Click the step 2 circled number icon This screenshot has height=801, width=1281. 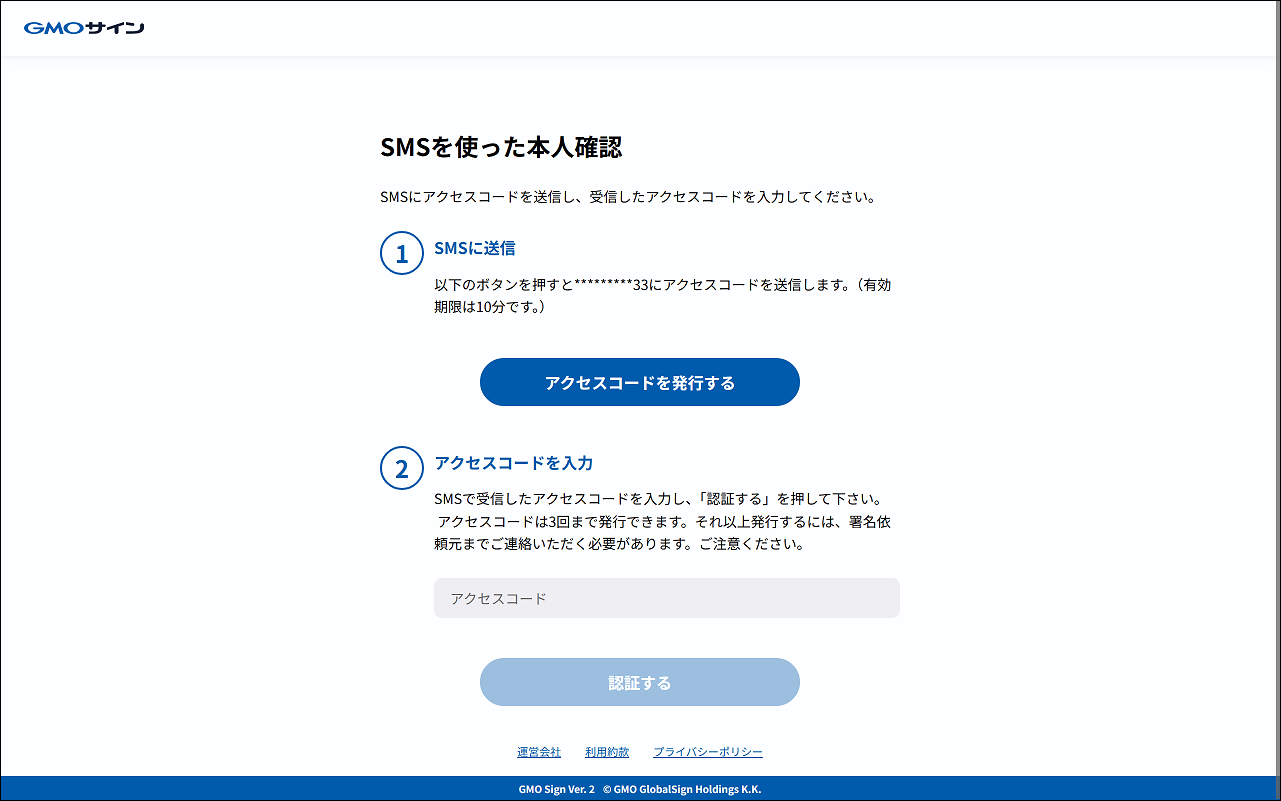click(x=402, y=468)
